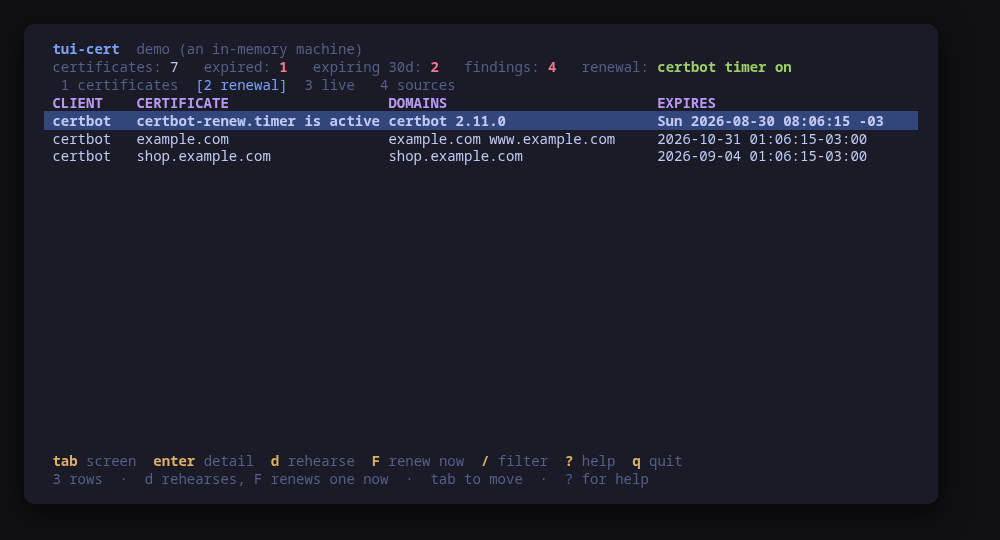Click the EXPIRES column header
The image size is (1000, 540).
coord(686,103)
